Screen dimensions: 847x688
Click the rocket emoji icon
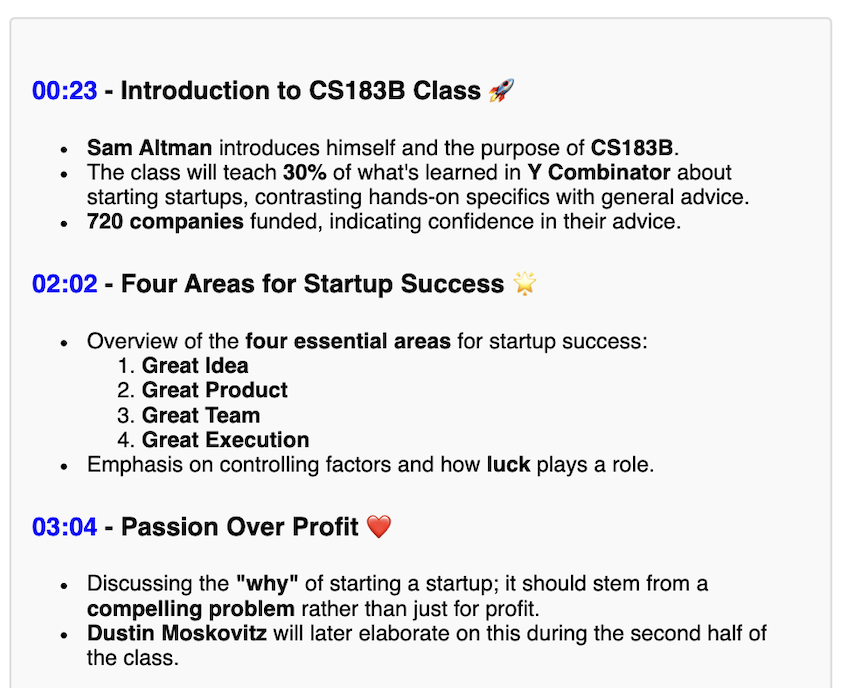click(x=501, y=90)
